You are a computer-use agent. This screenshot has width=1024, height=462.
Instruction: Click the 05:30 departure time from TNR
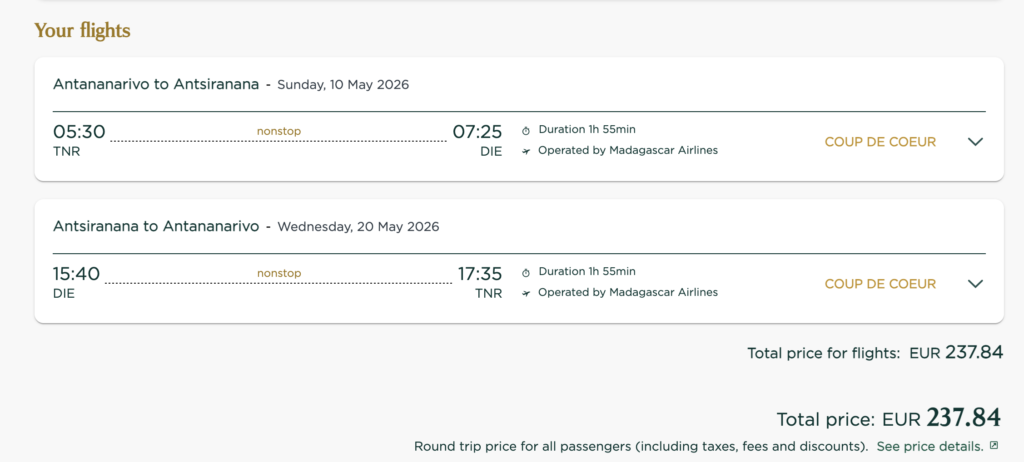tap(79, 132)
